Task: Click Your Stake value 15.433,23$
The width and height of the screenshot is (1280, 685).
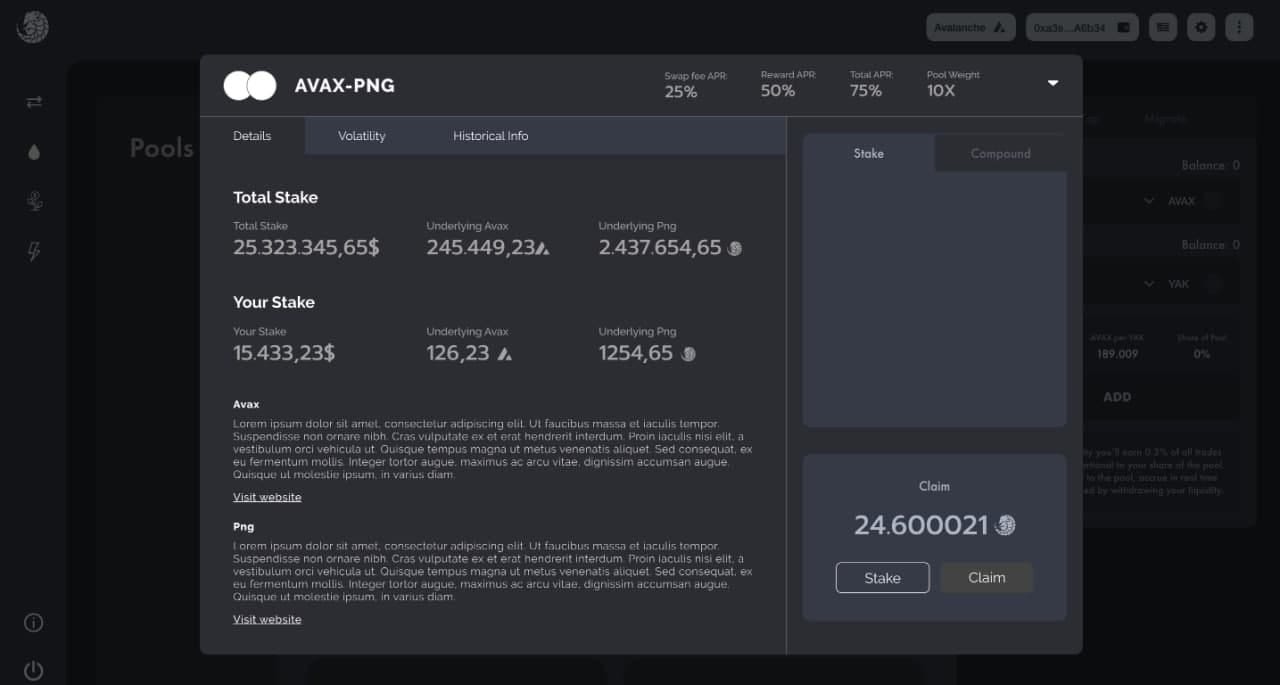Action: point(284,352)
